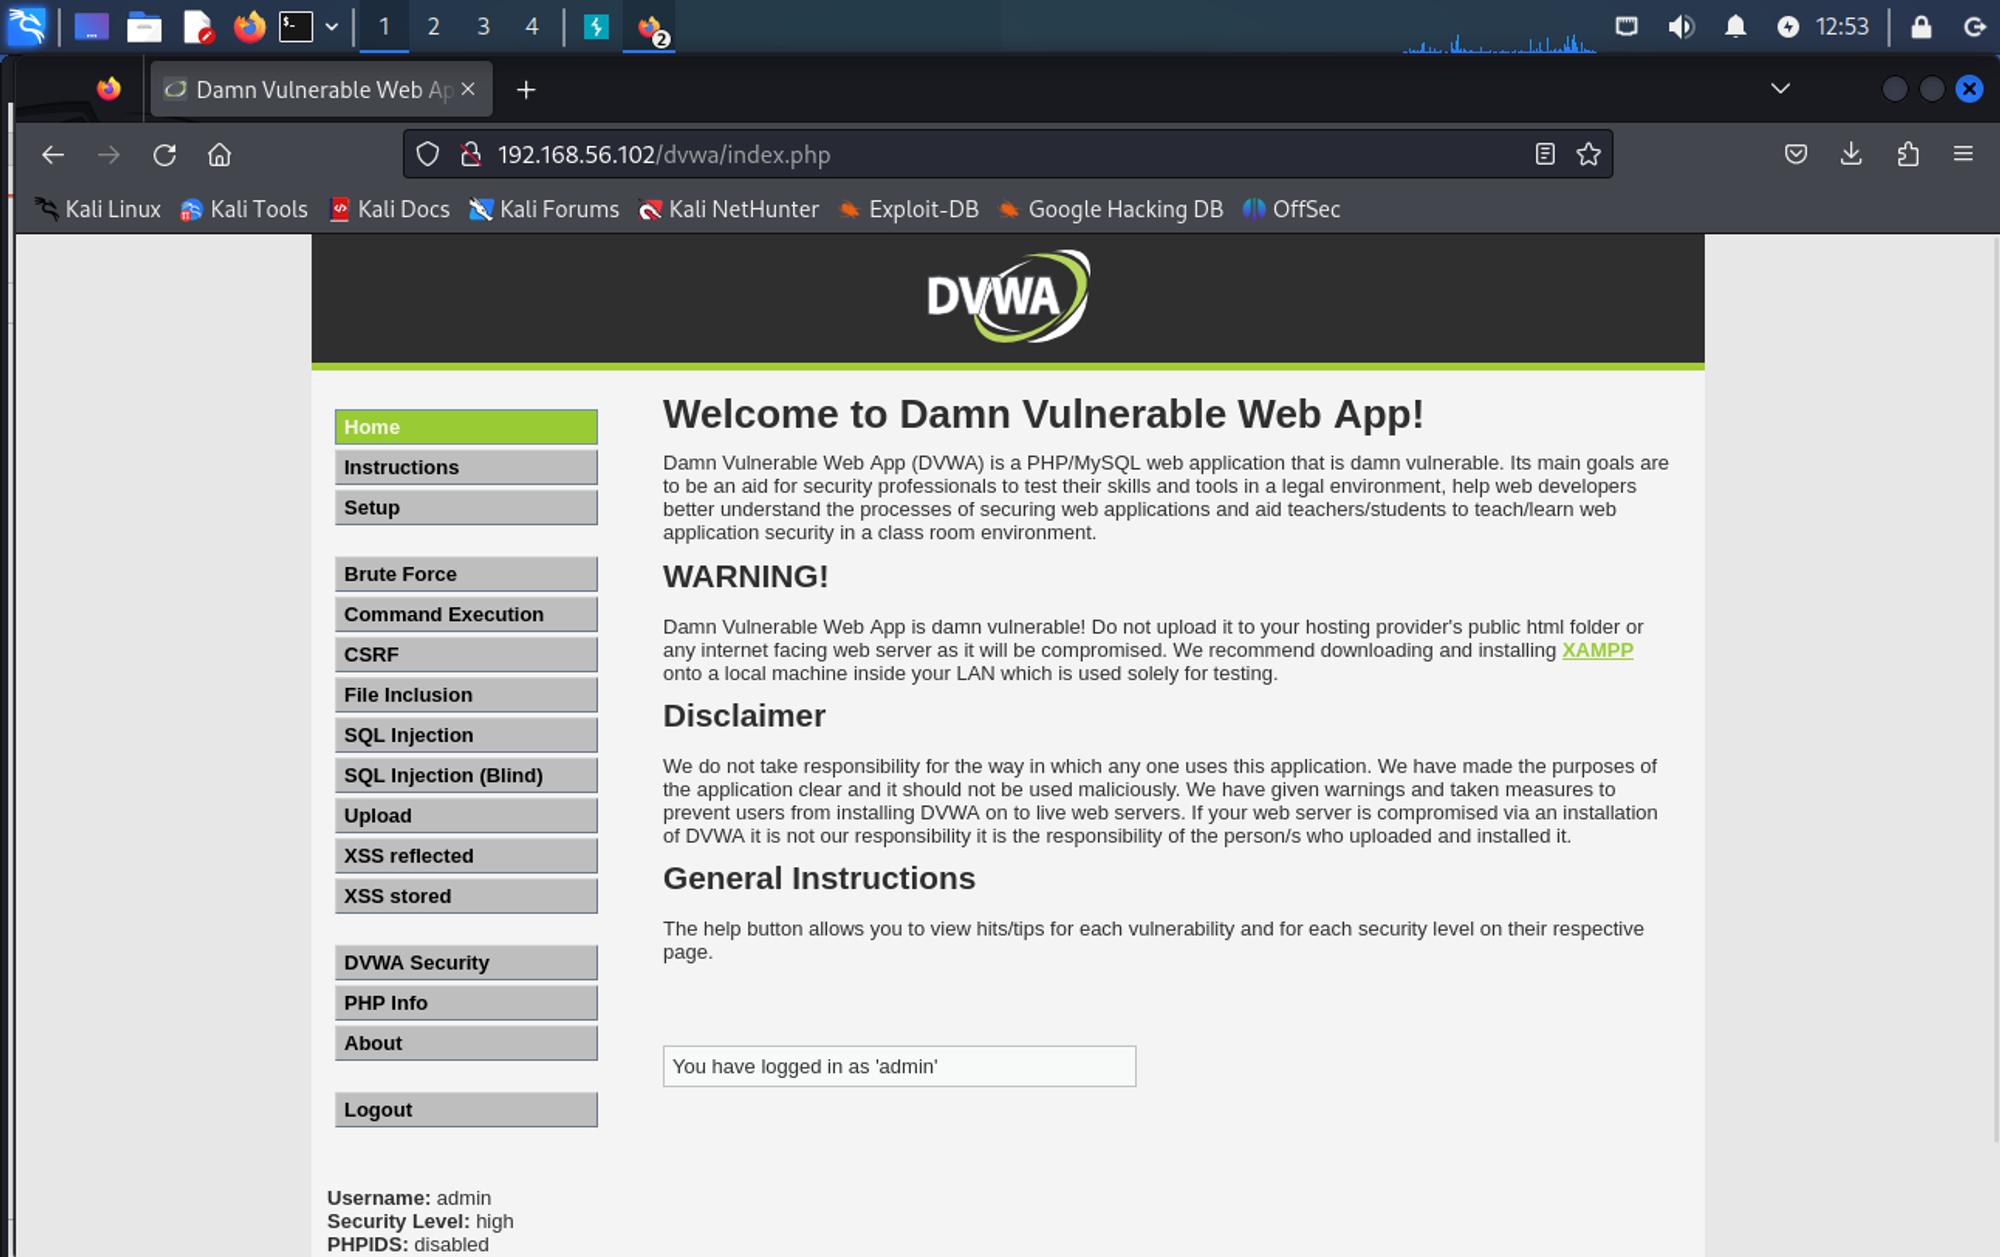Reload the current page

click(x=165, y=155)
